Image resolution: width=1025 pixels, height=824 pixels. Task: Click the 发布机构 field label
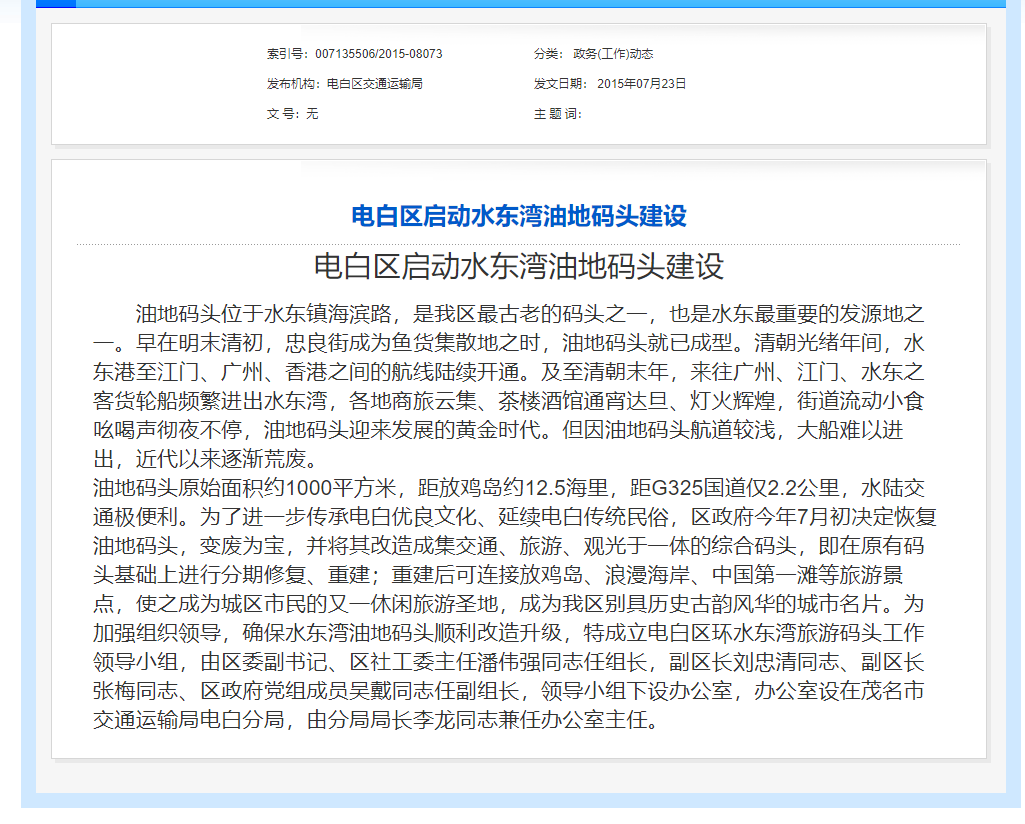294,84
